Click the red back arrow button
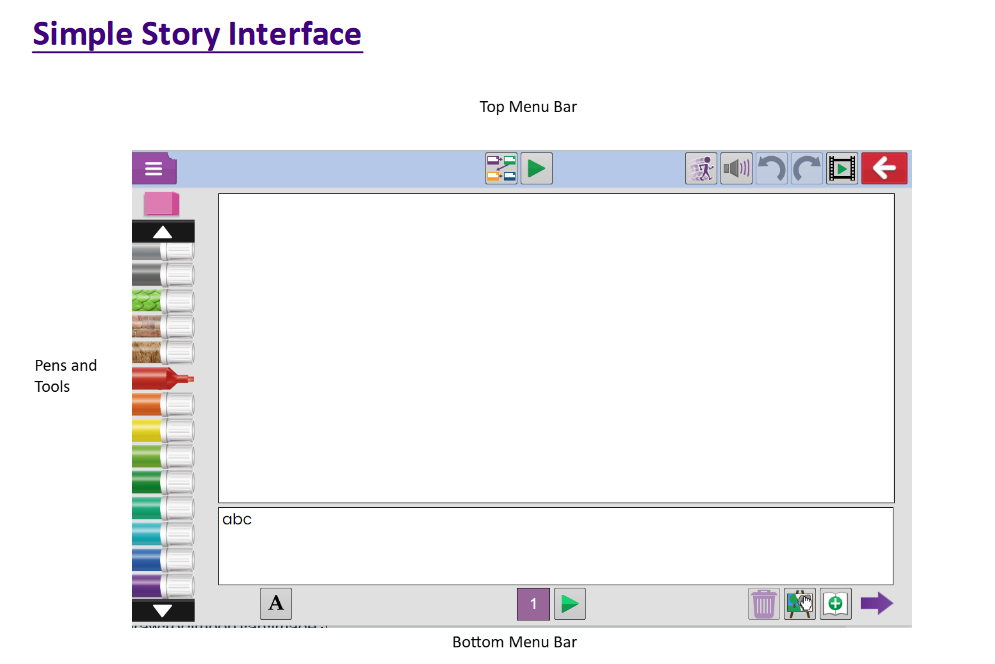This screenshot has height=664, width=995. pyautogui.click(x=884, y=168)
